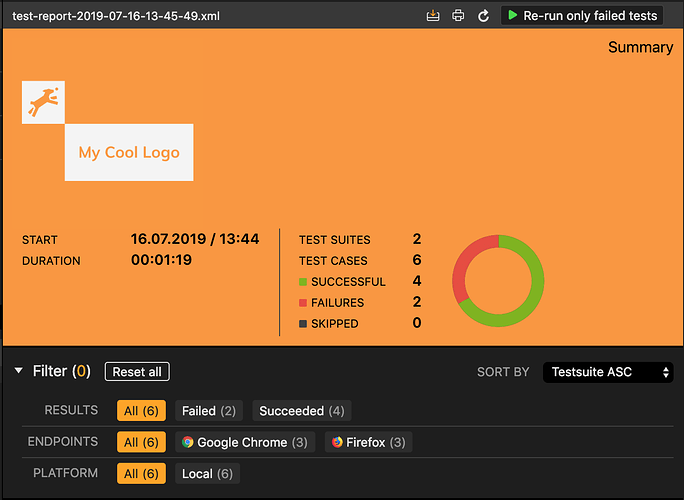Select All (6) in Endpoints row
This screenshot has height=500, width=684.
tap(141, 442)
